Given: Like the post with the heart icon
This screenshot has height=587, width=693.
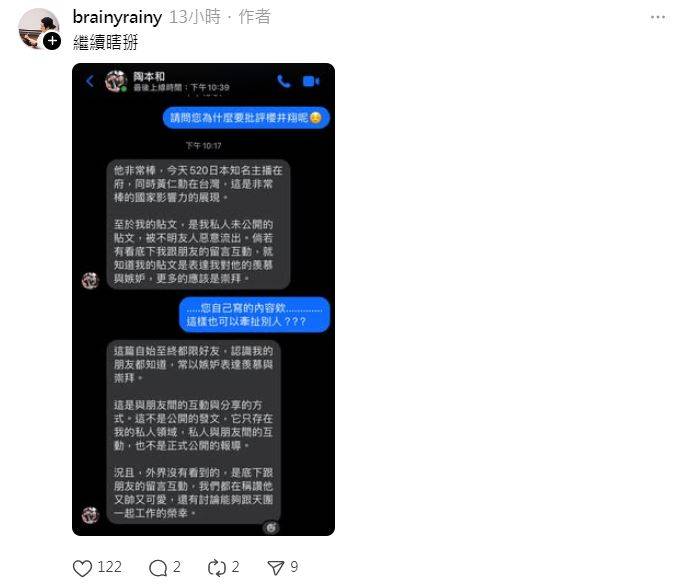Looking at the screenshot, I should 82,568.
